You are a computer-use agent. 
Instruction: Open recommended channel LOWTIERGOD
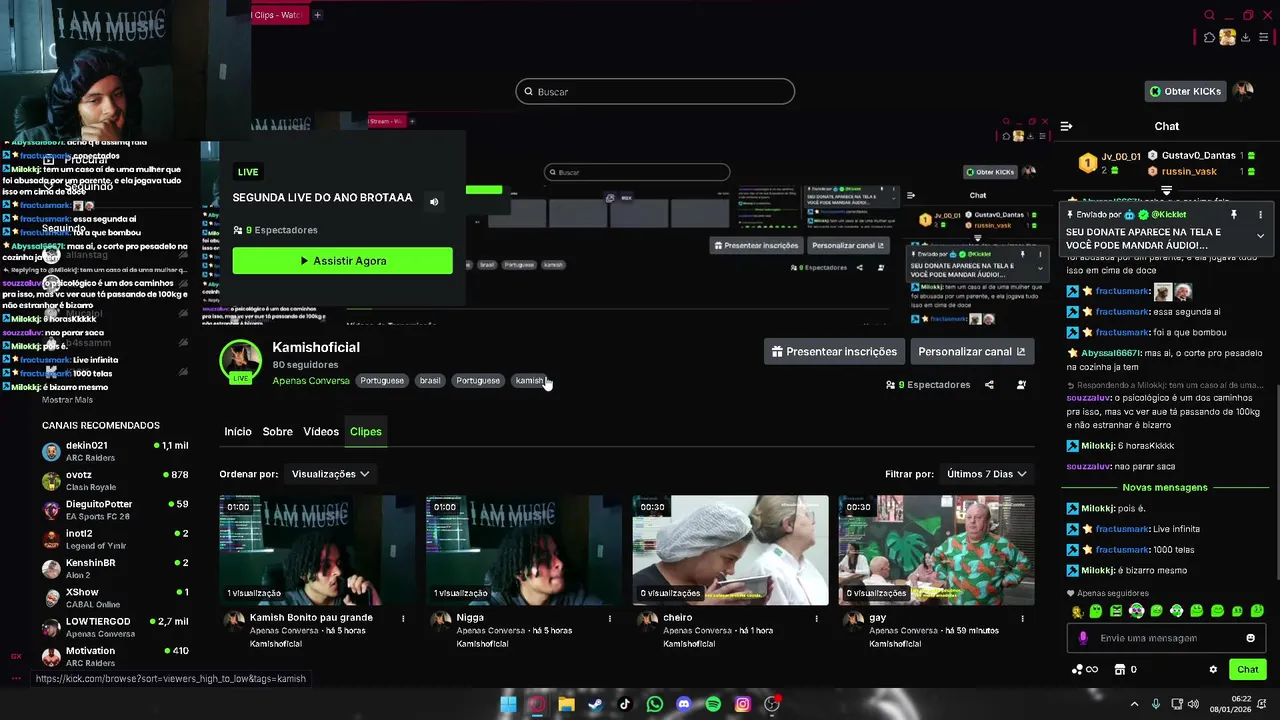tap(115, 627)
